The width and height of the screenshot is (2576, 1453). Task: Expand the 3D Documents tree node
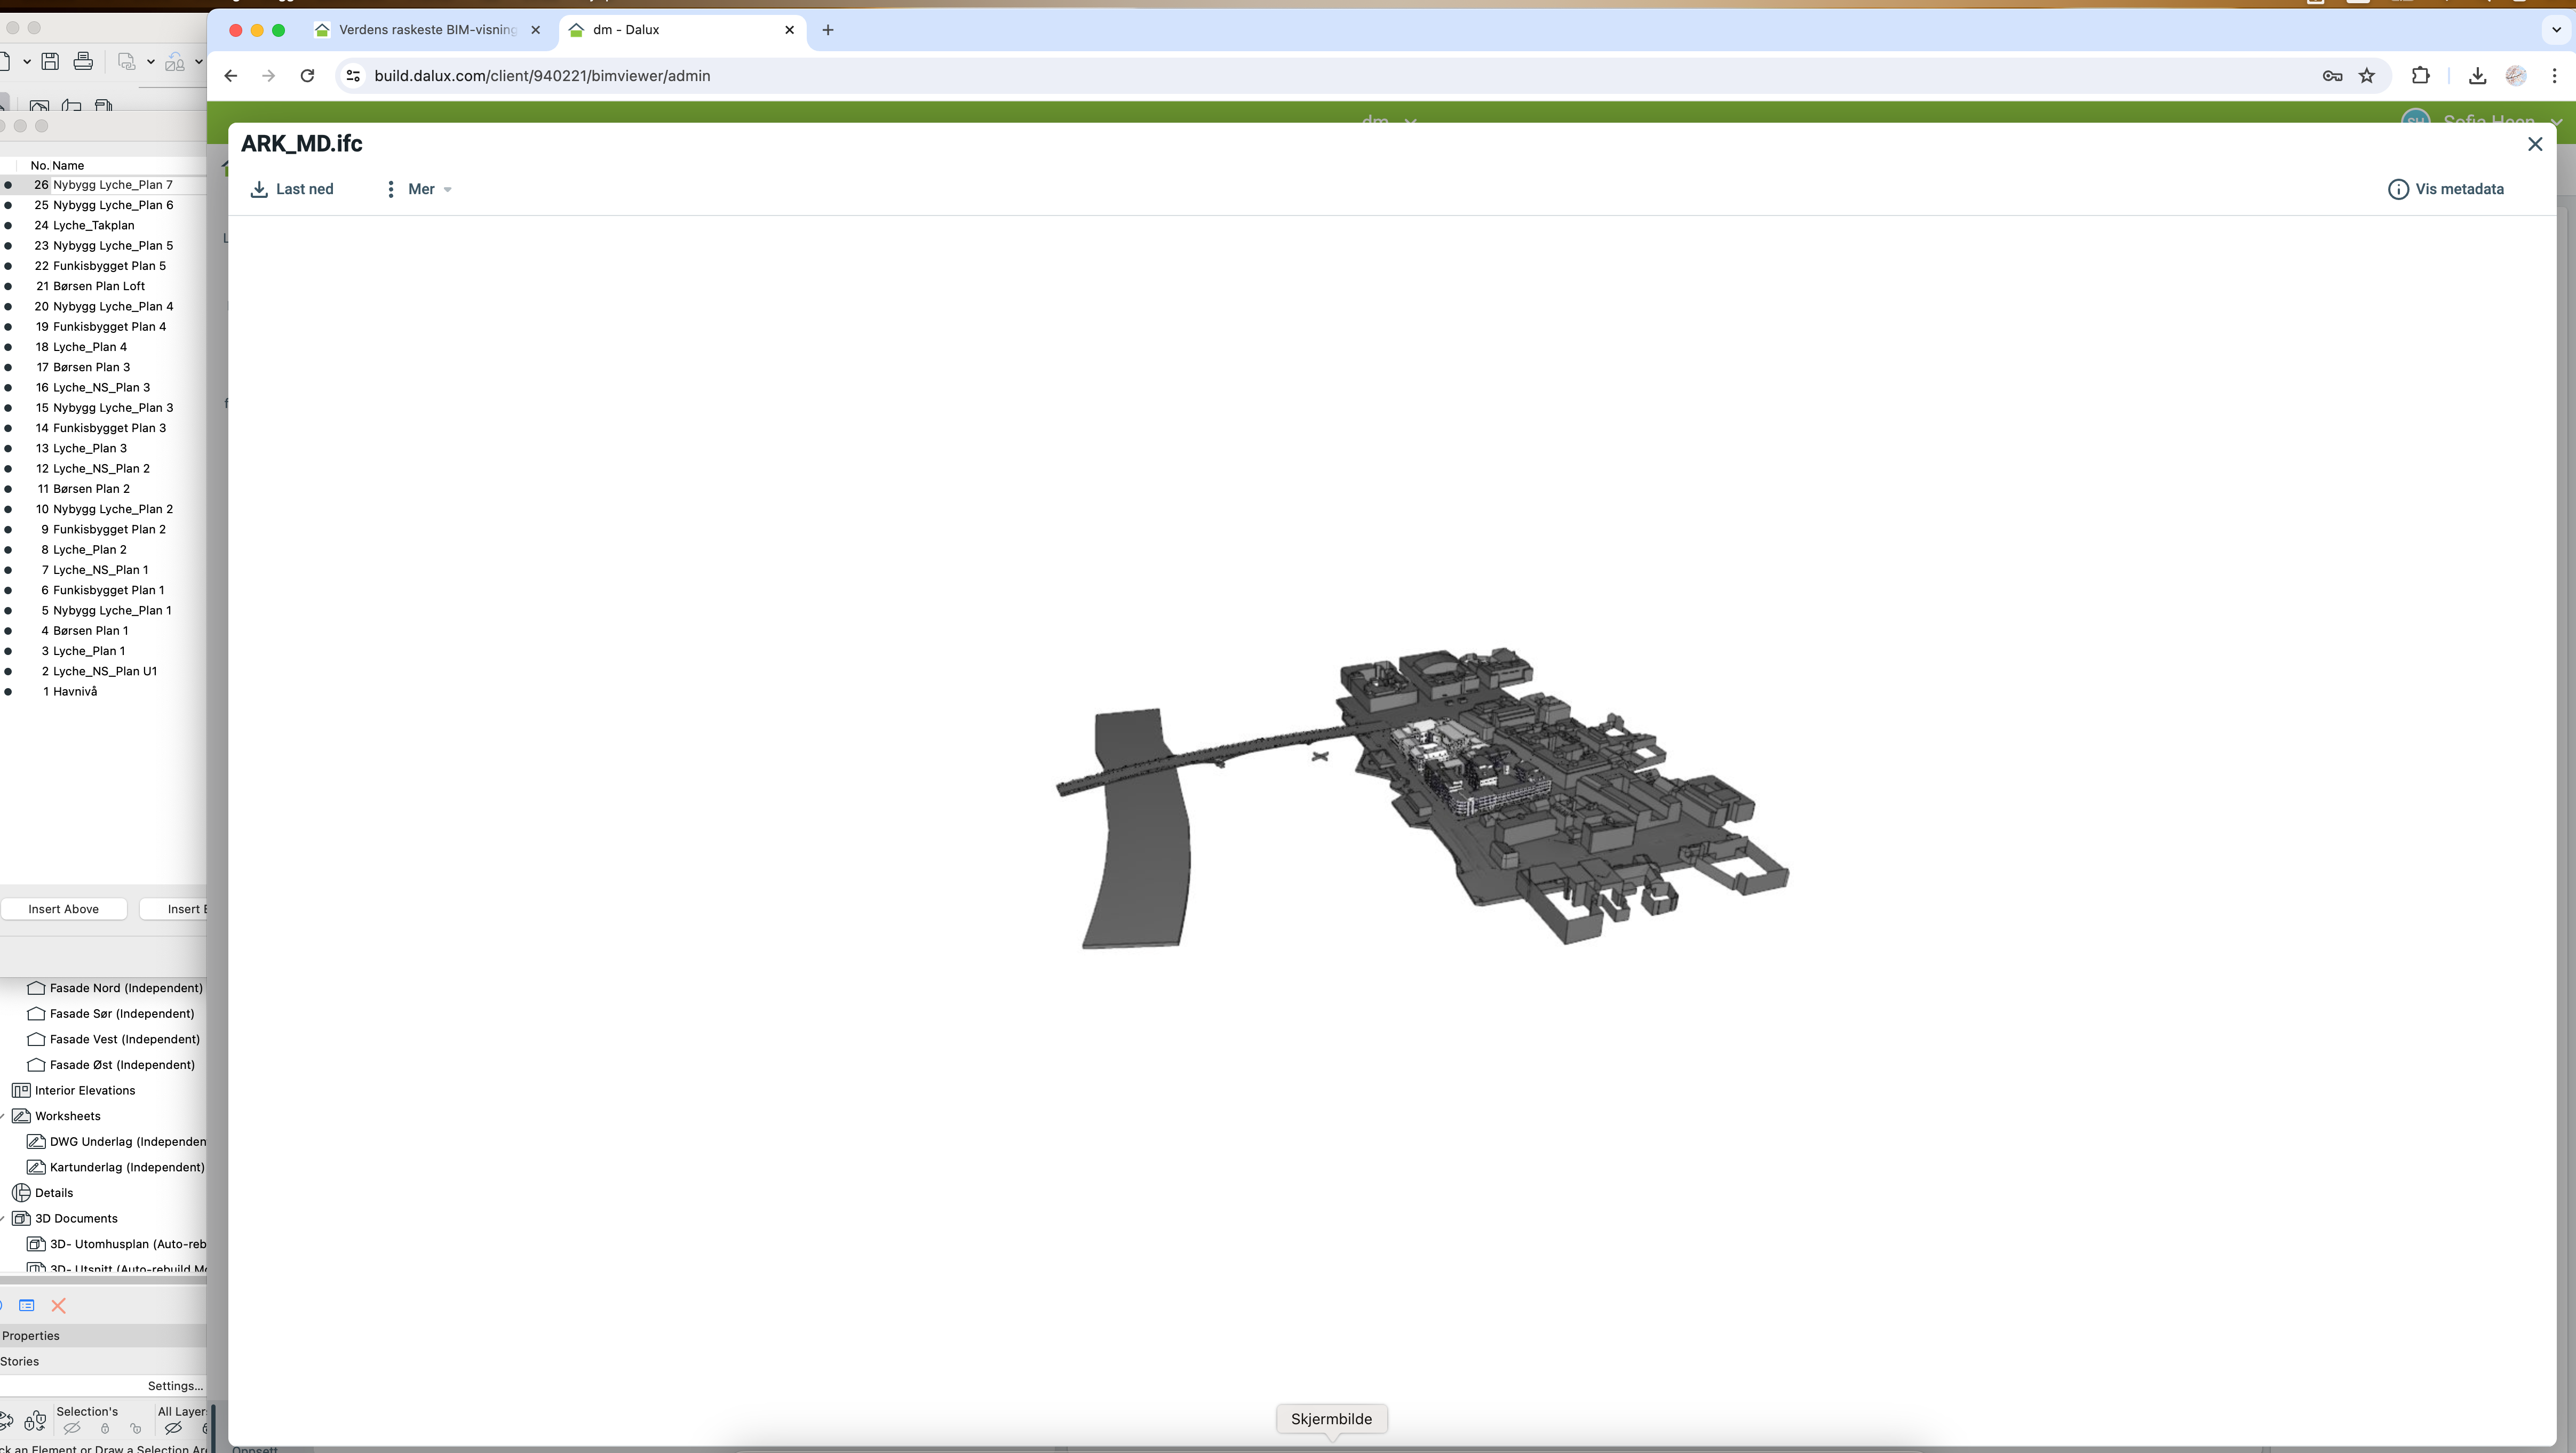(x=3, y=1218)
